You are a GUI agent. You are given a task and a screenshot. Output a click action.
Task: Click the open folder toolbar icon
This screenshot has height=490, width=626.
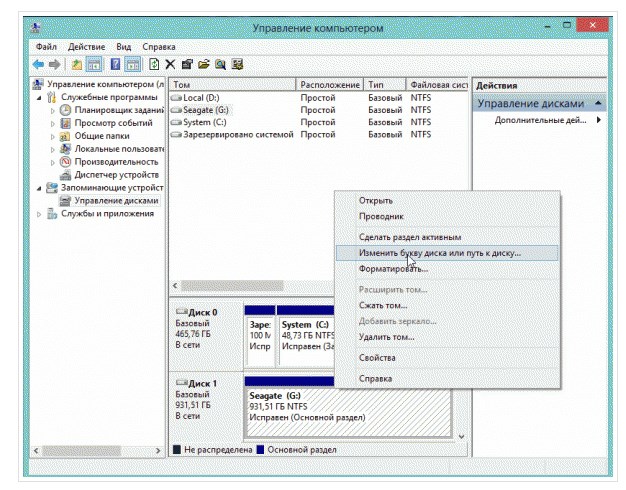204,64
